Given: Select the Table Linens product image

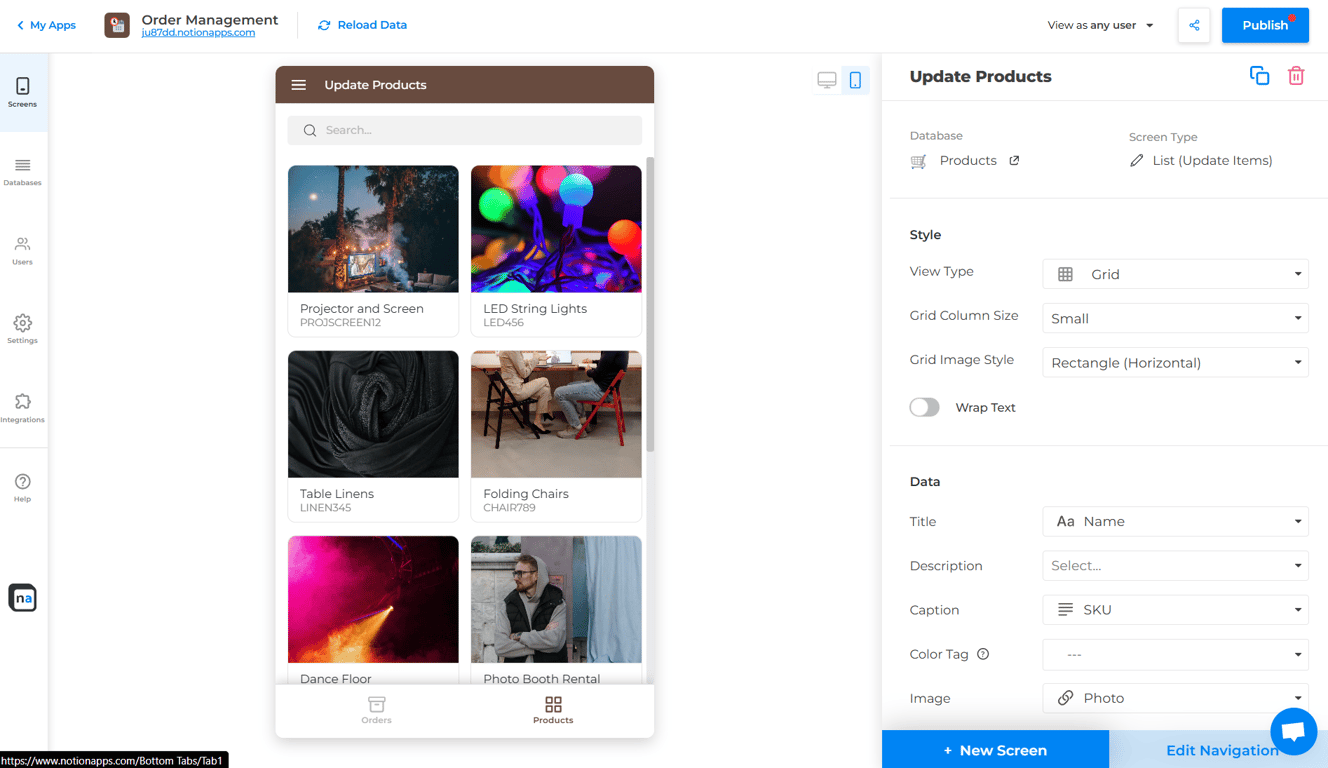Looking at the screenshot, I should point(373,414).
